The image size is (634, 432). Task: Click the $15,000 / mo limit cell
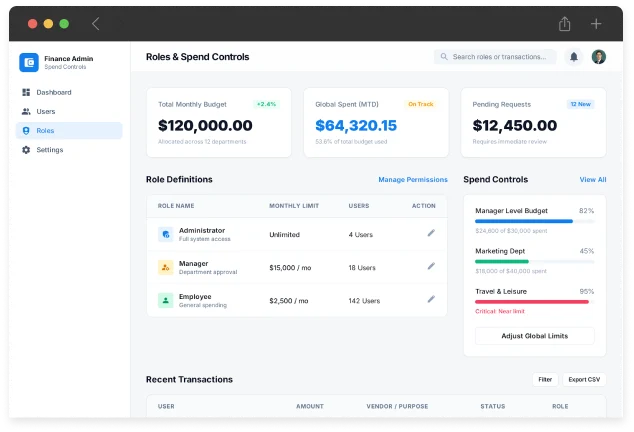pos(290,268)
